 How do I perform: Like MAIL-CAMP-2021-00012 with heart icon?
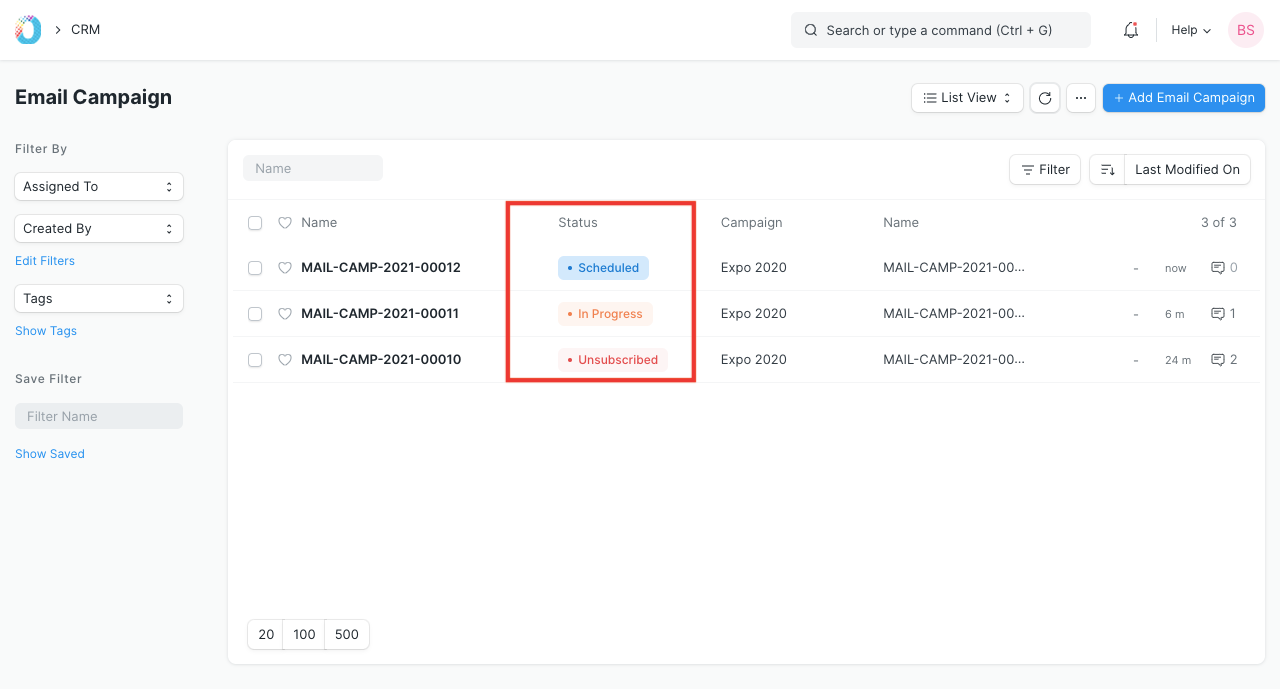pos(285,268)
